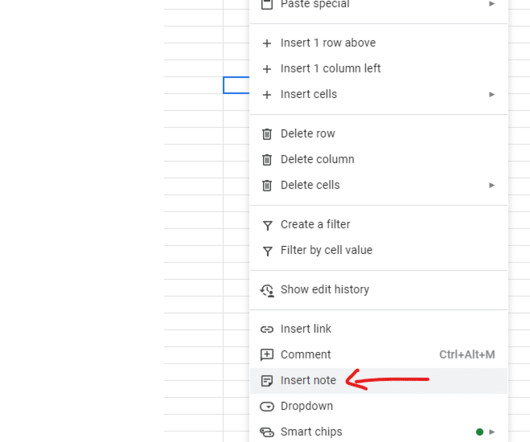Screen dimensions: 530x442
Task: Click the comment bubble plus icon
Action: 267,355
